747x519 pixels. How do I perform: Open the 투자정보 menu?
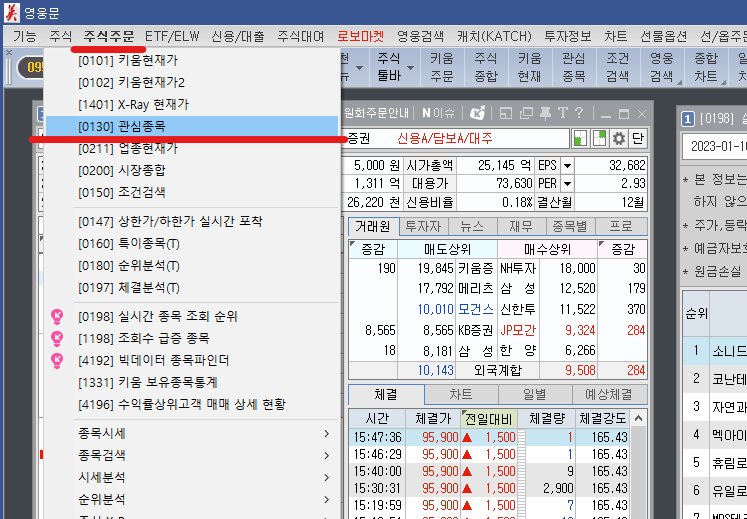567,36
